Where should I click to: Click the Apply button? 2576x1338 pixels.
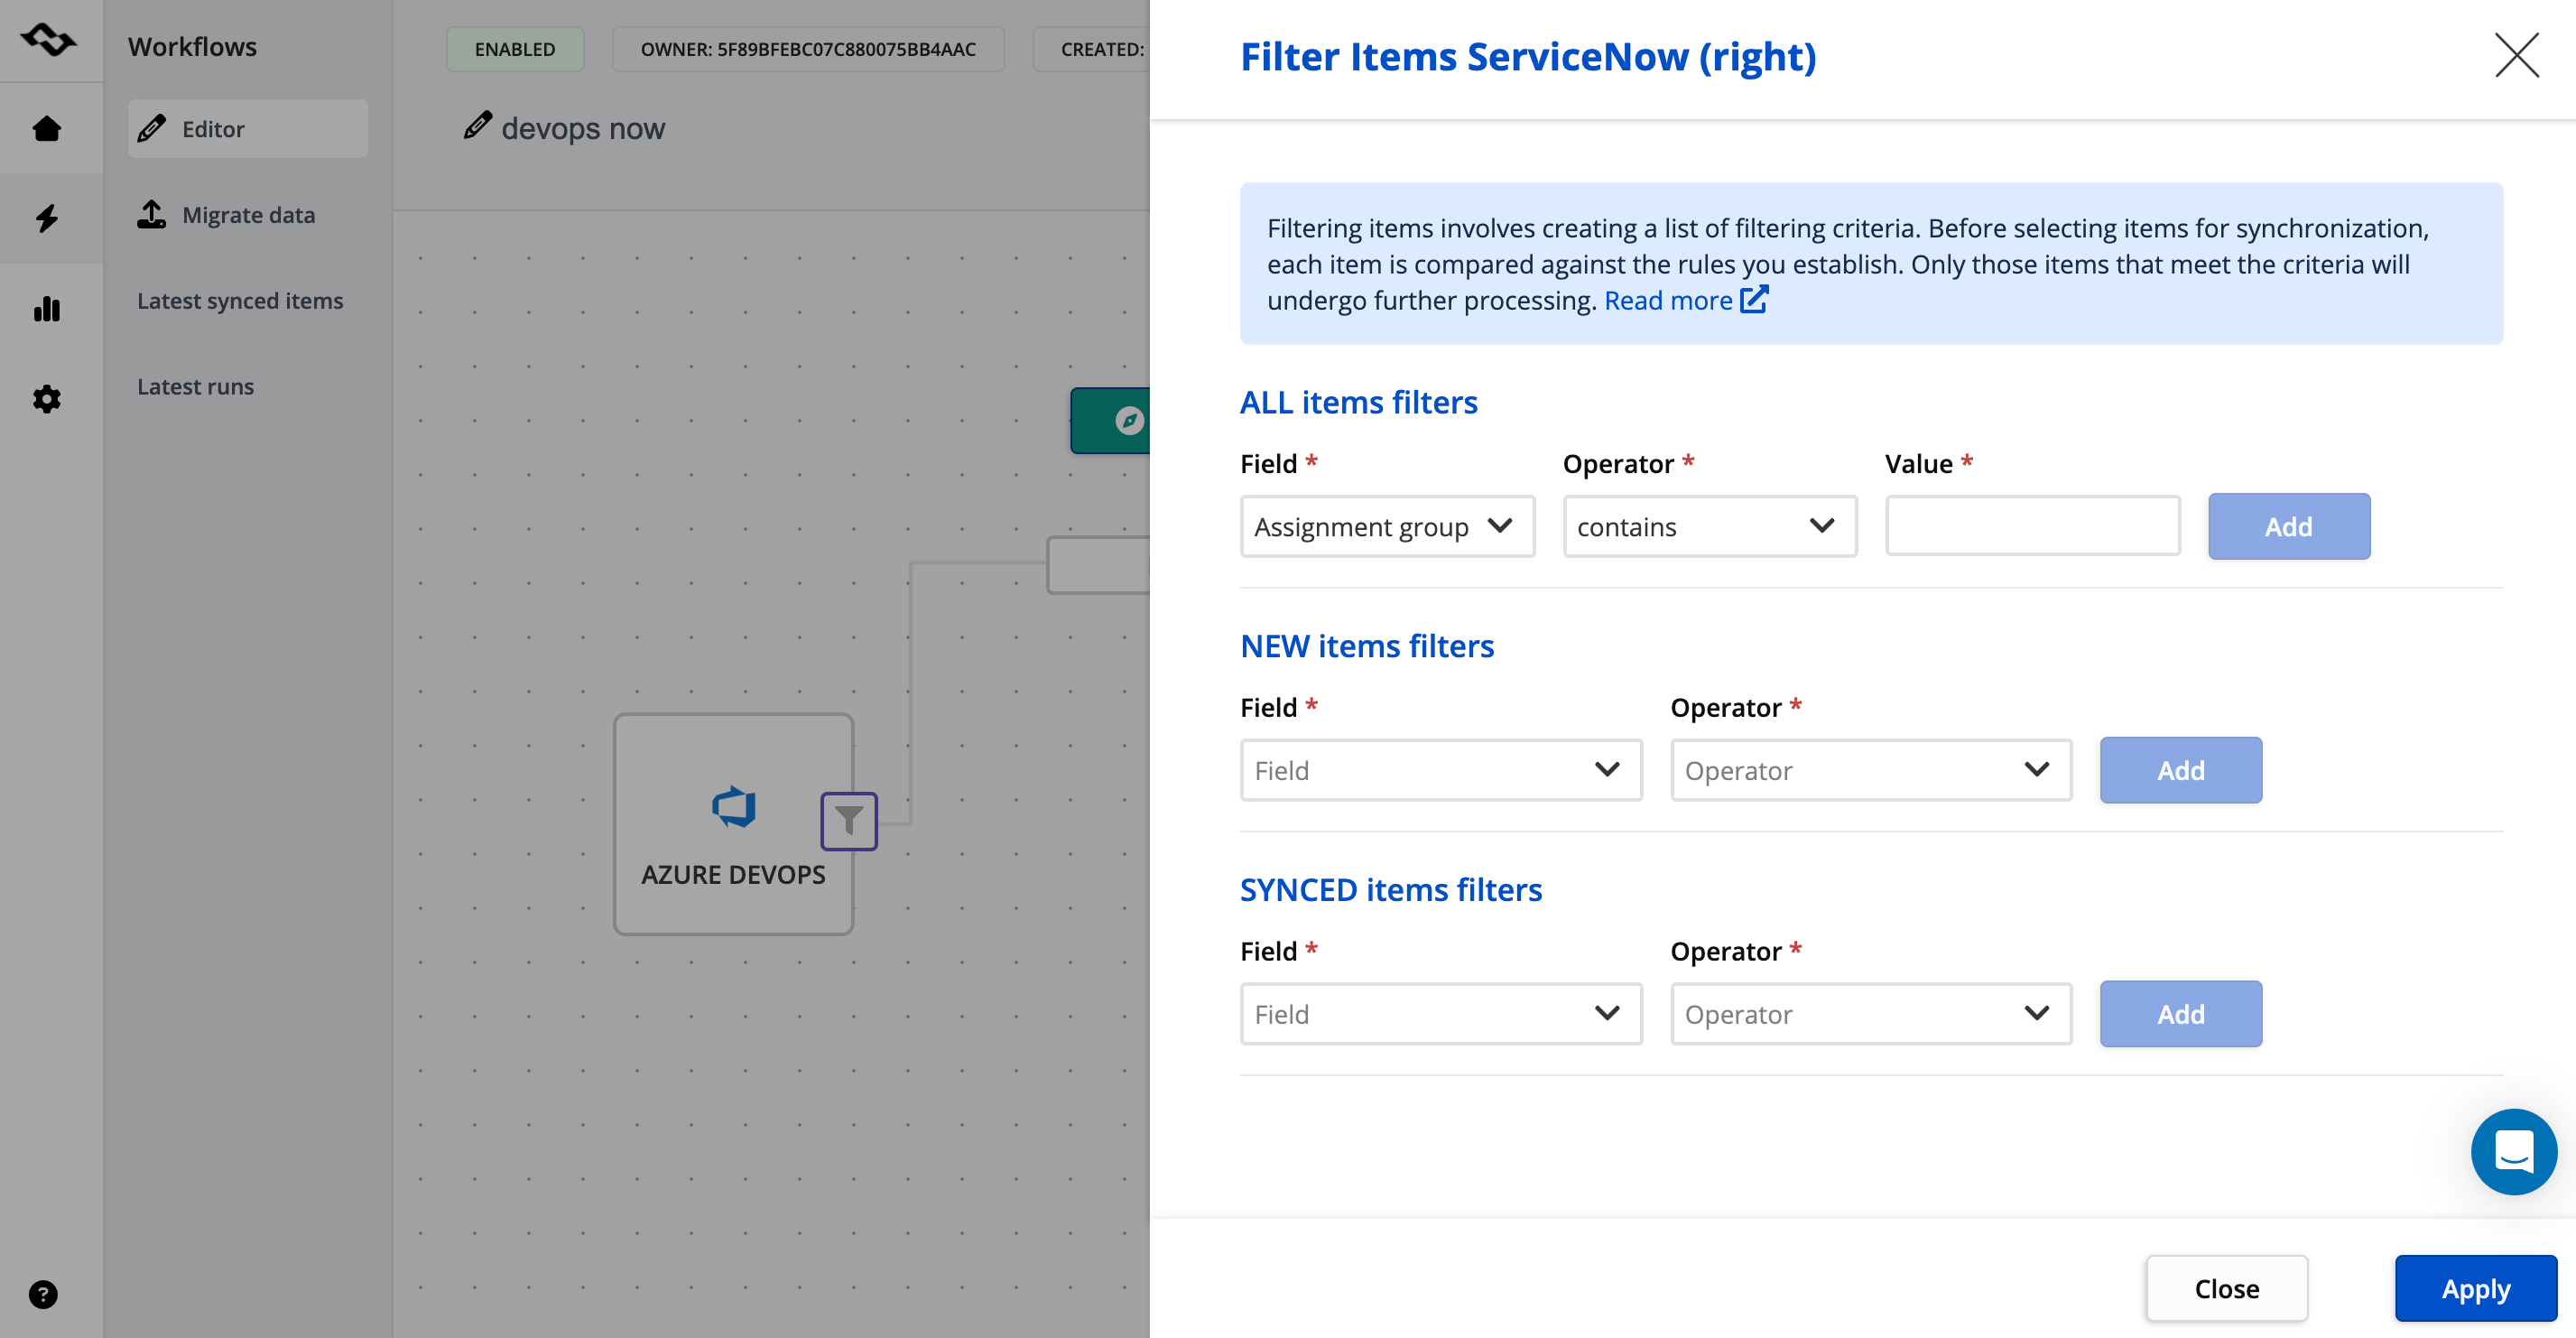click(2475, 1288)
